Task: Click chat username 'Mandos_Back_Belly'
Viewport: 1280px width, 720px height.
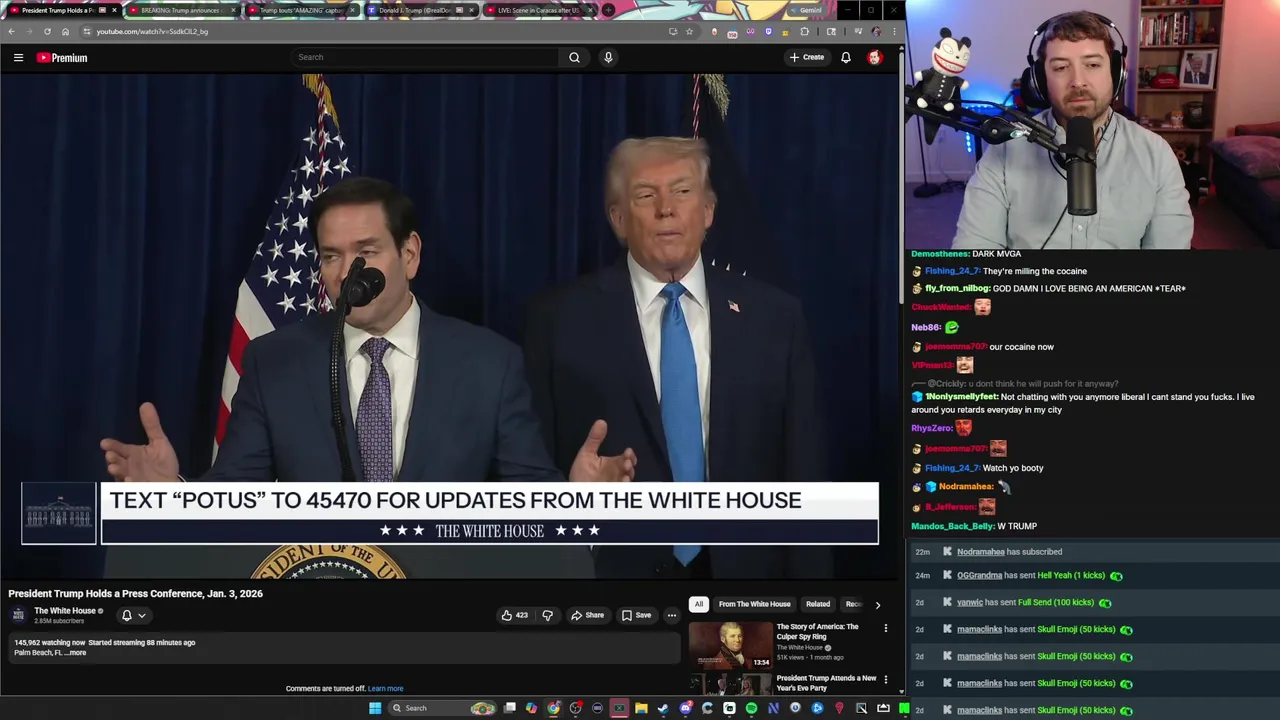Action: (952, 526)
